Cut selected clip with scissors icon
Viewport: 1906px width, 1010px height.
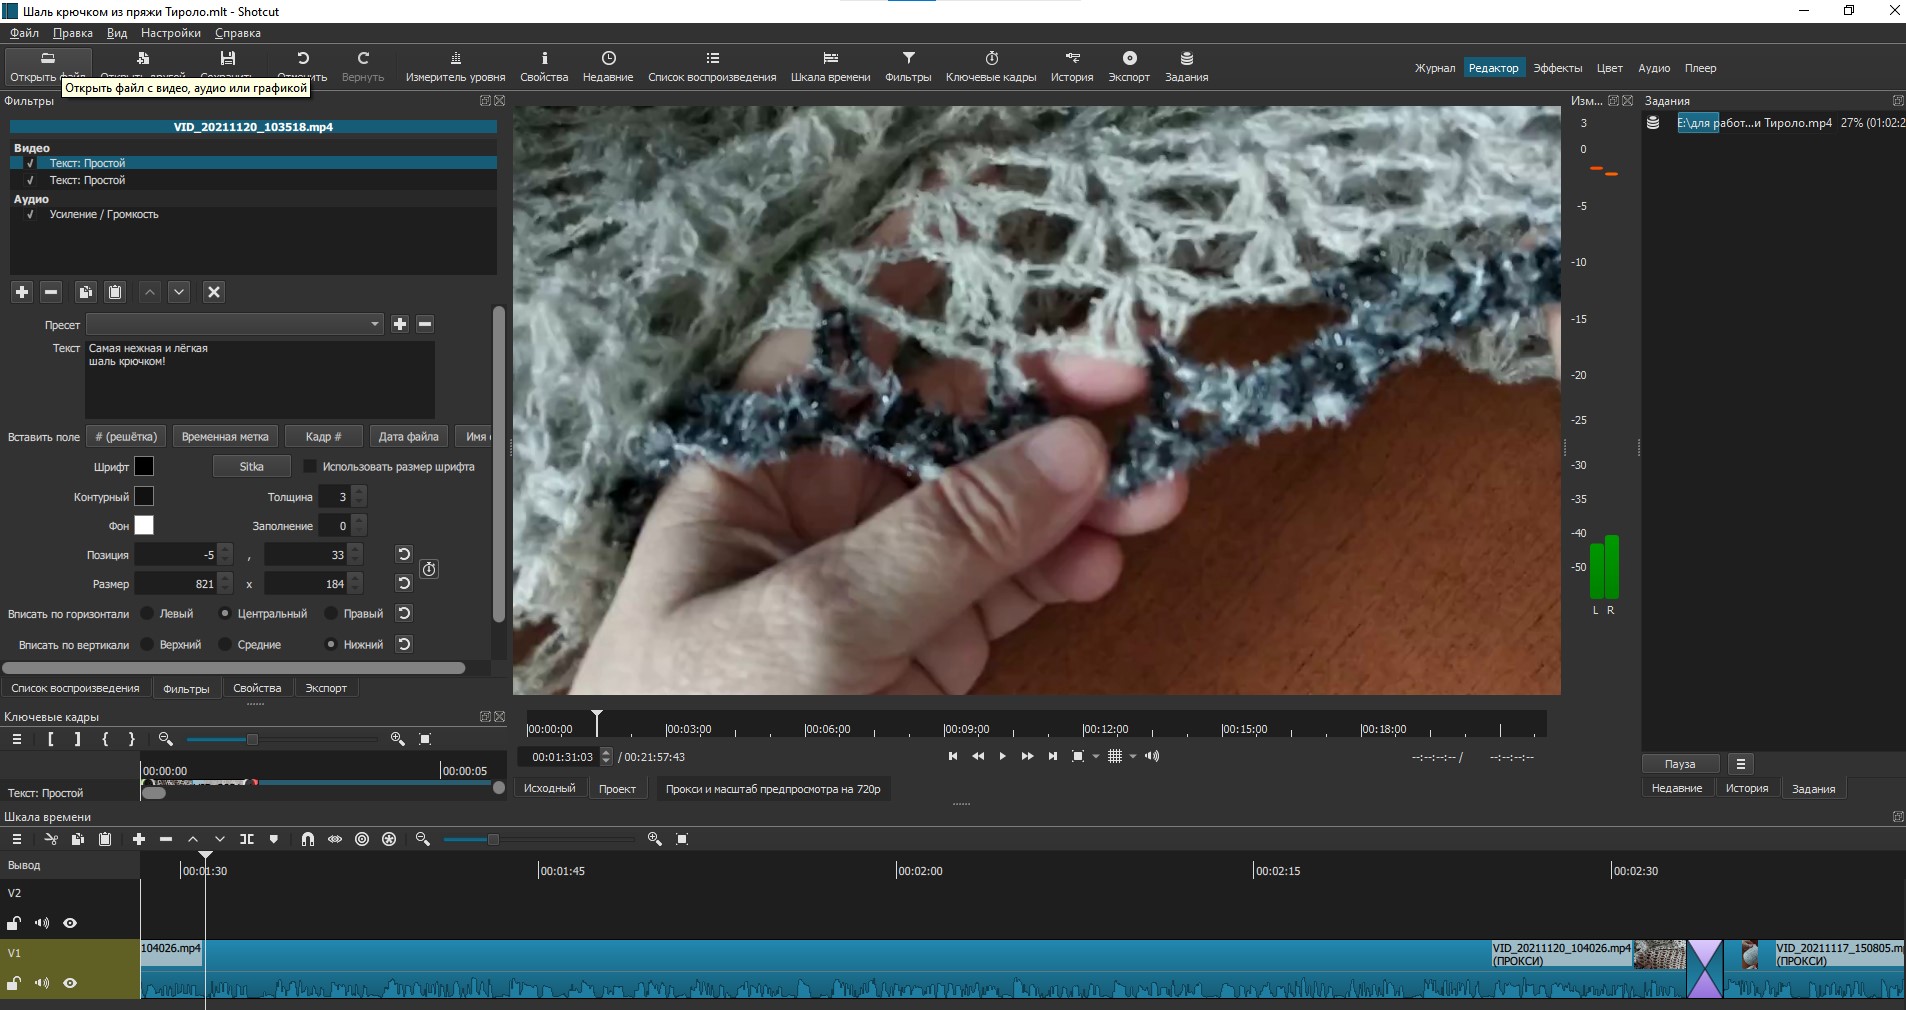coord(51,839)
